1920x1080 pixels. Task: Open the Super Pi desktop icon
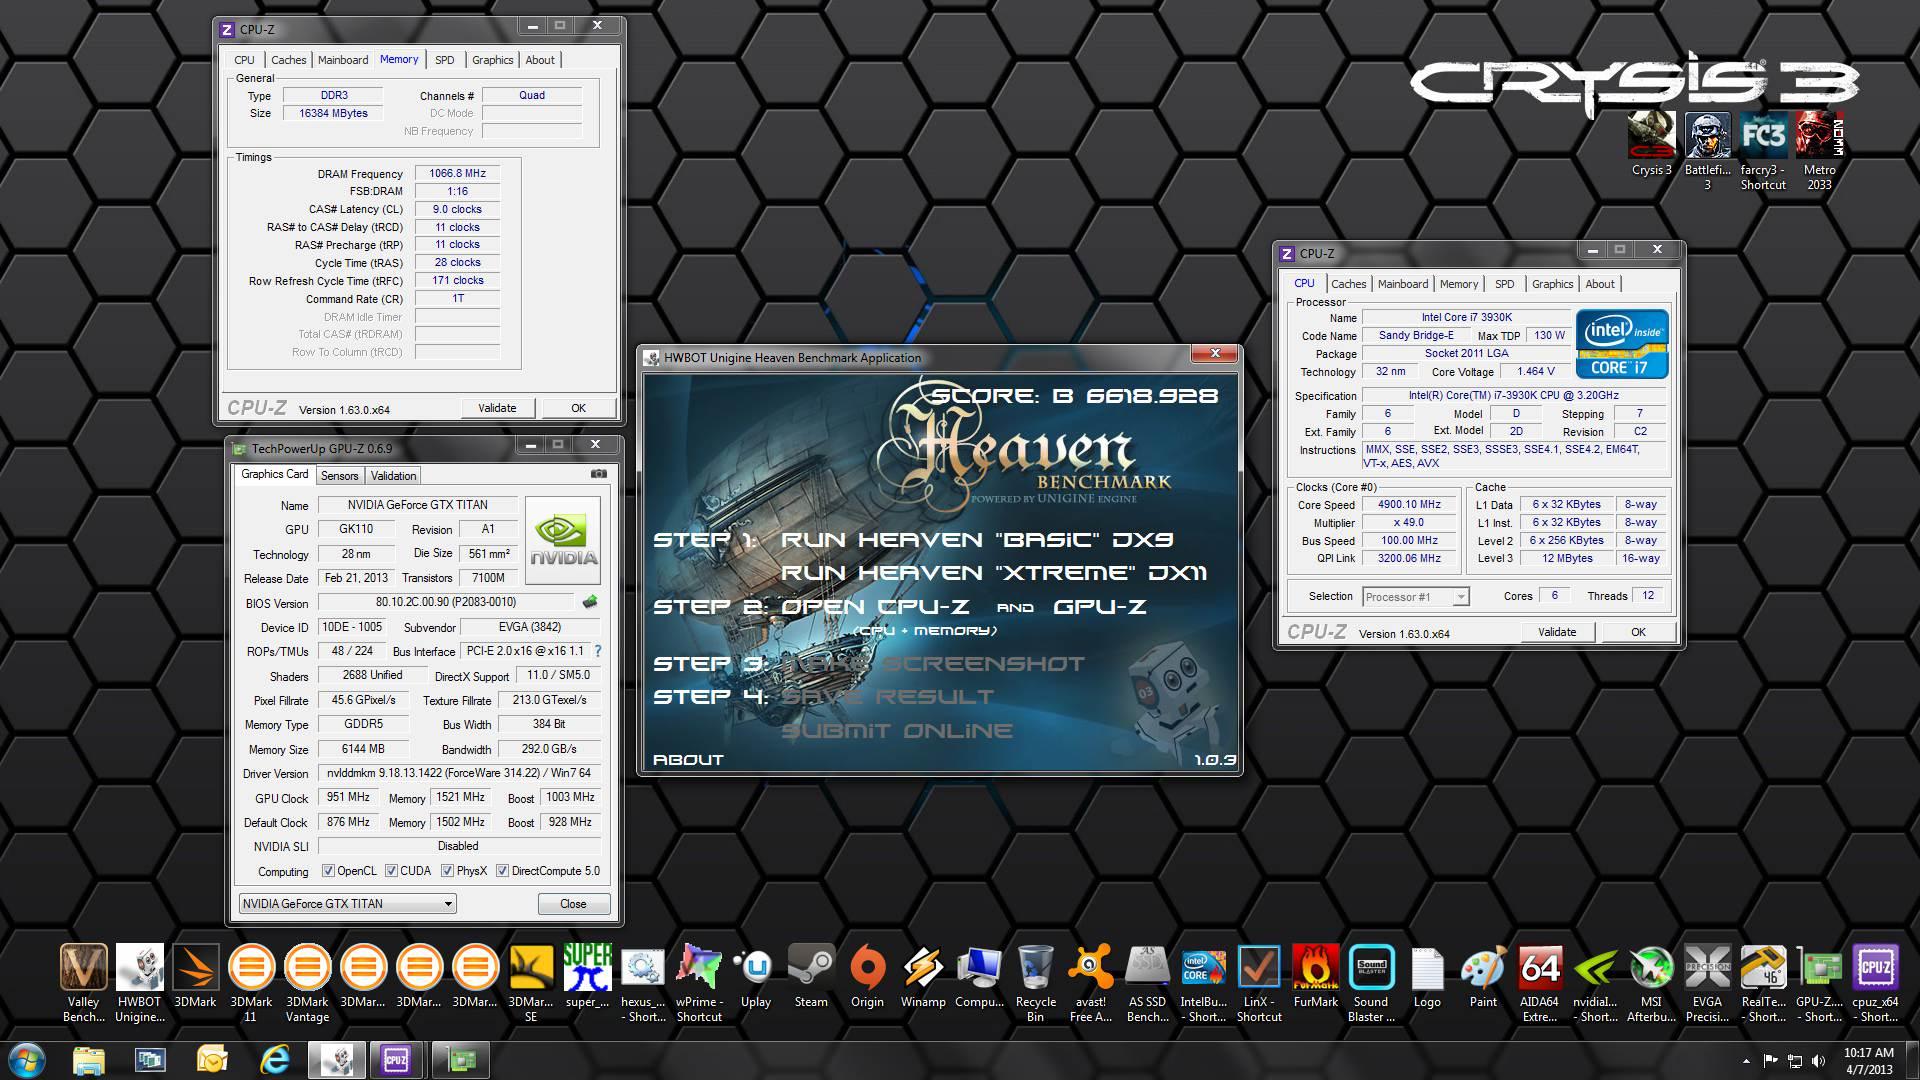(x=587, y=976)
